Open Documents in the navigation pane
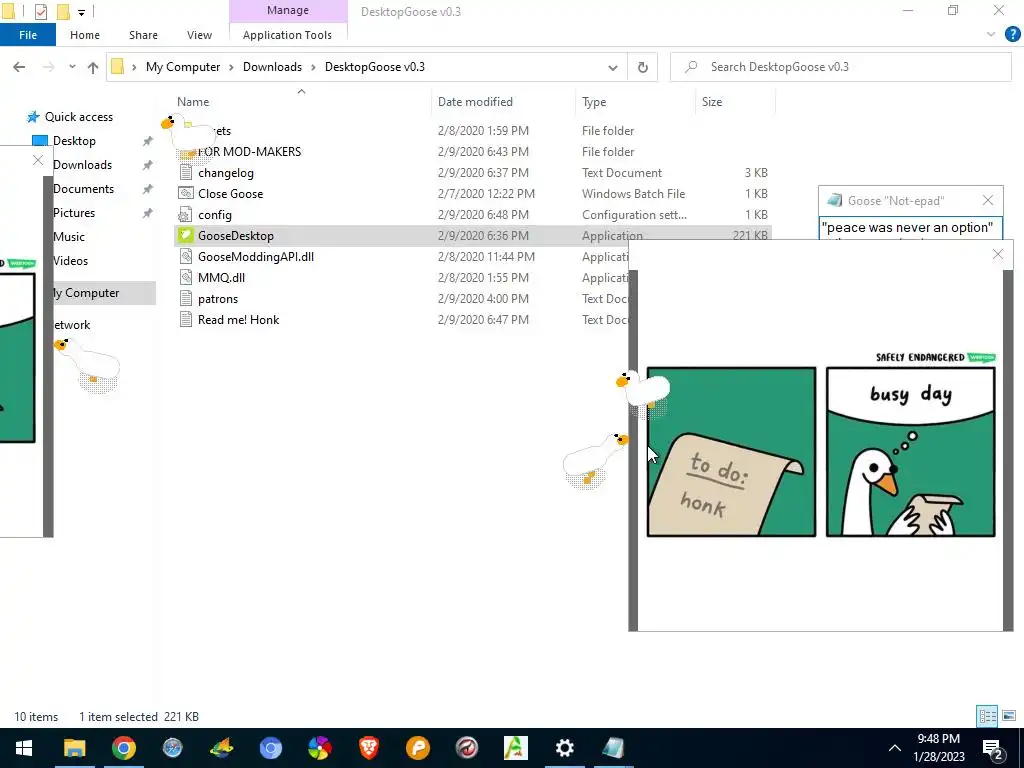1024x768 pixels. [83, 189]
